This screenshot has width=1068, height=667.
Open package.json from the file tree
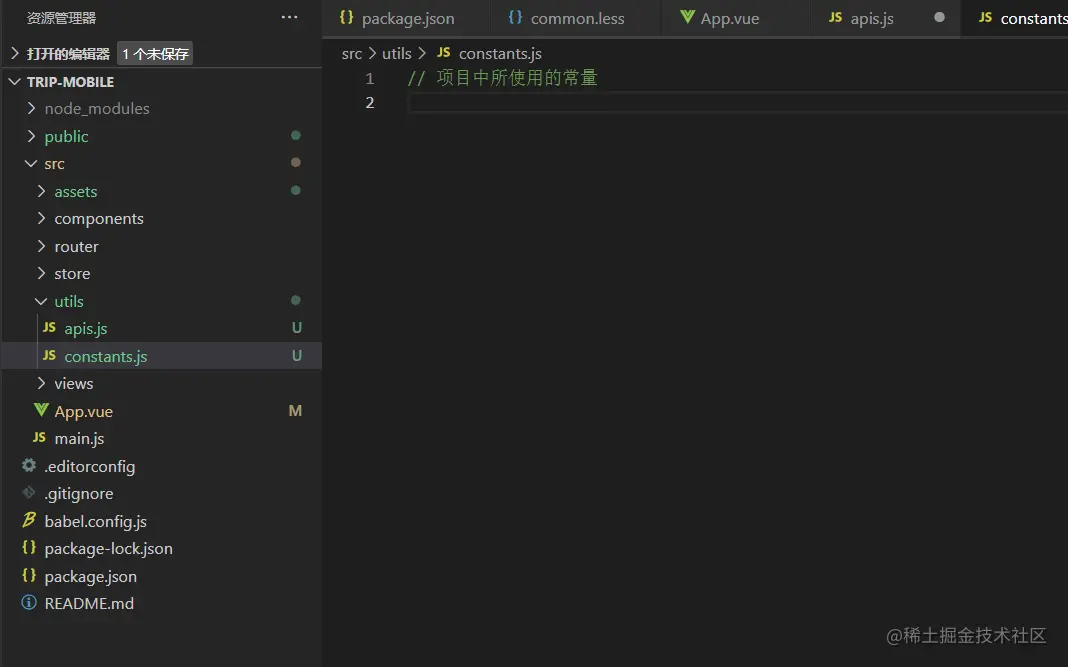162,576
